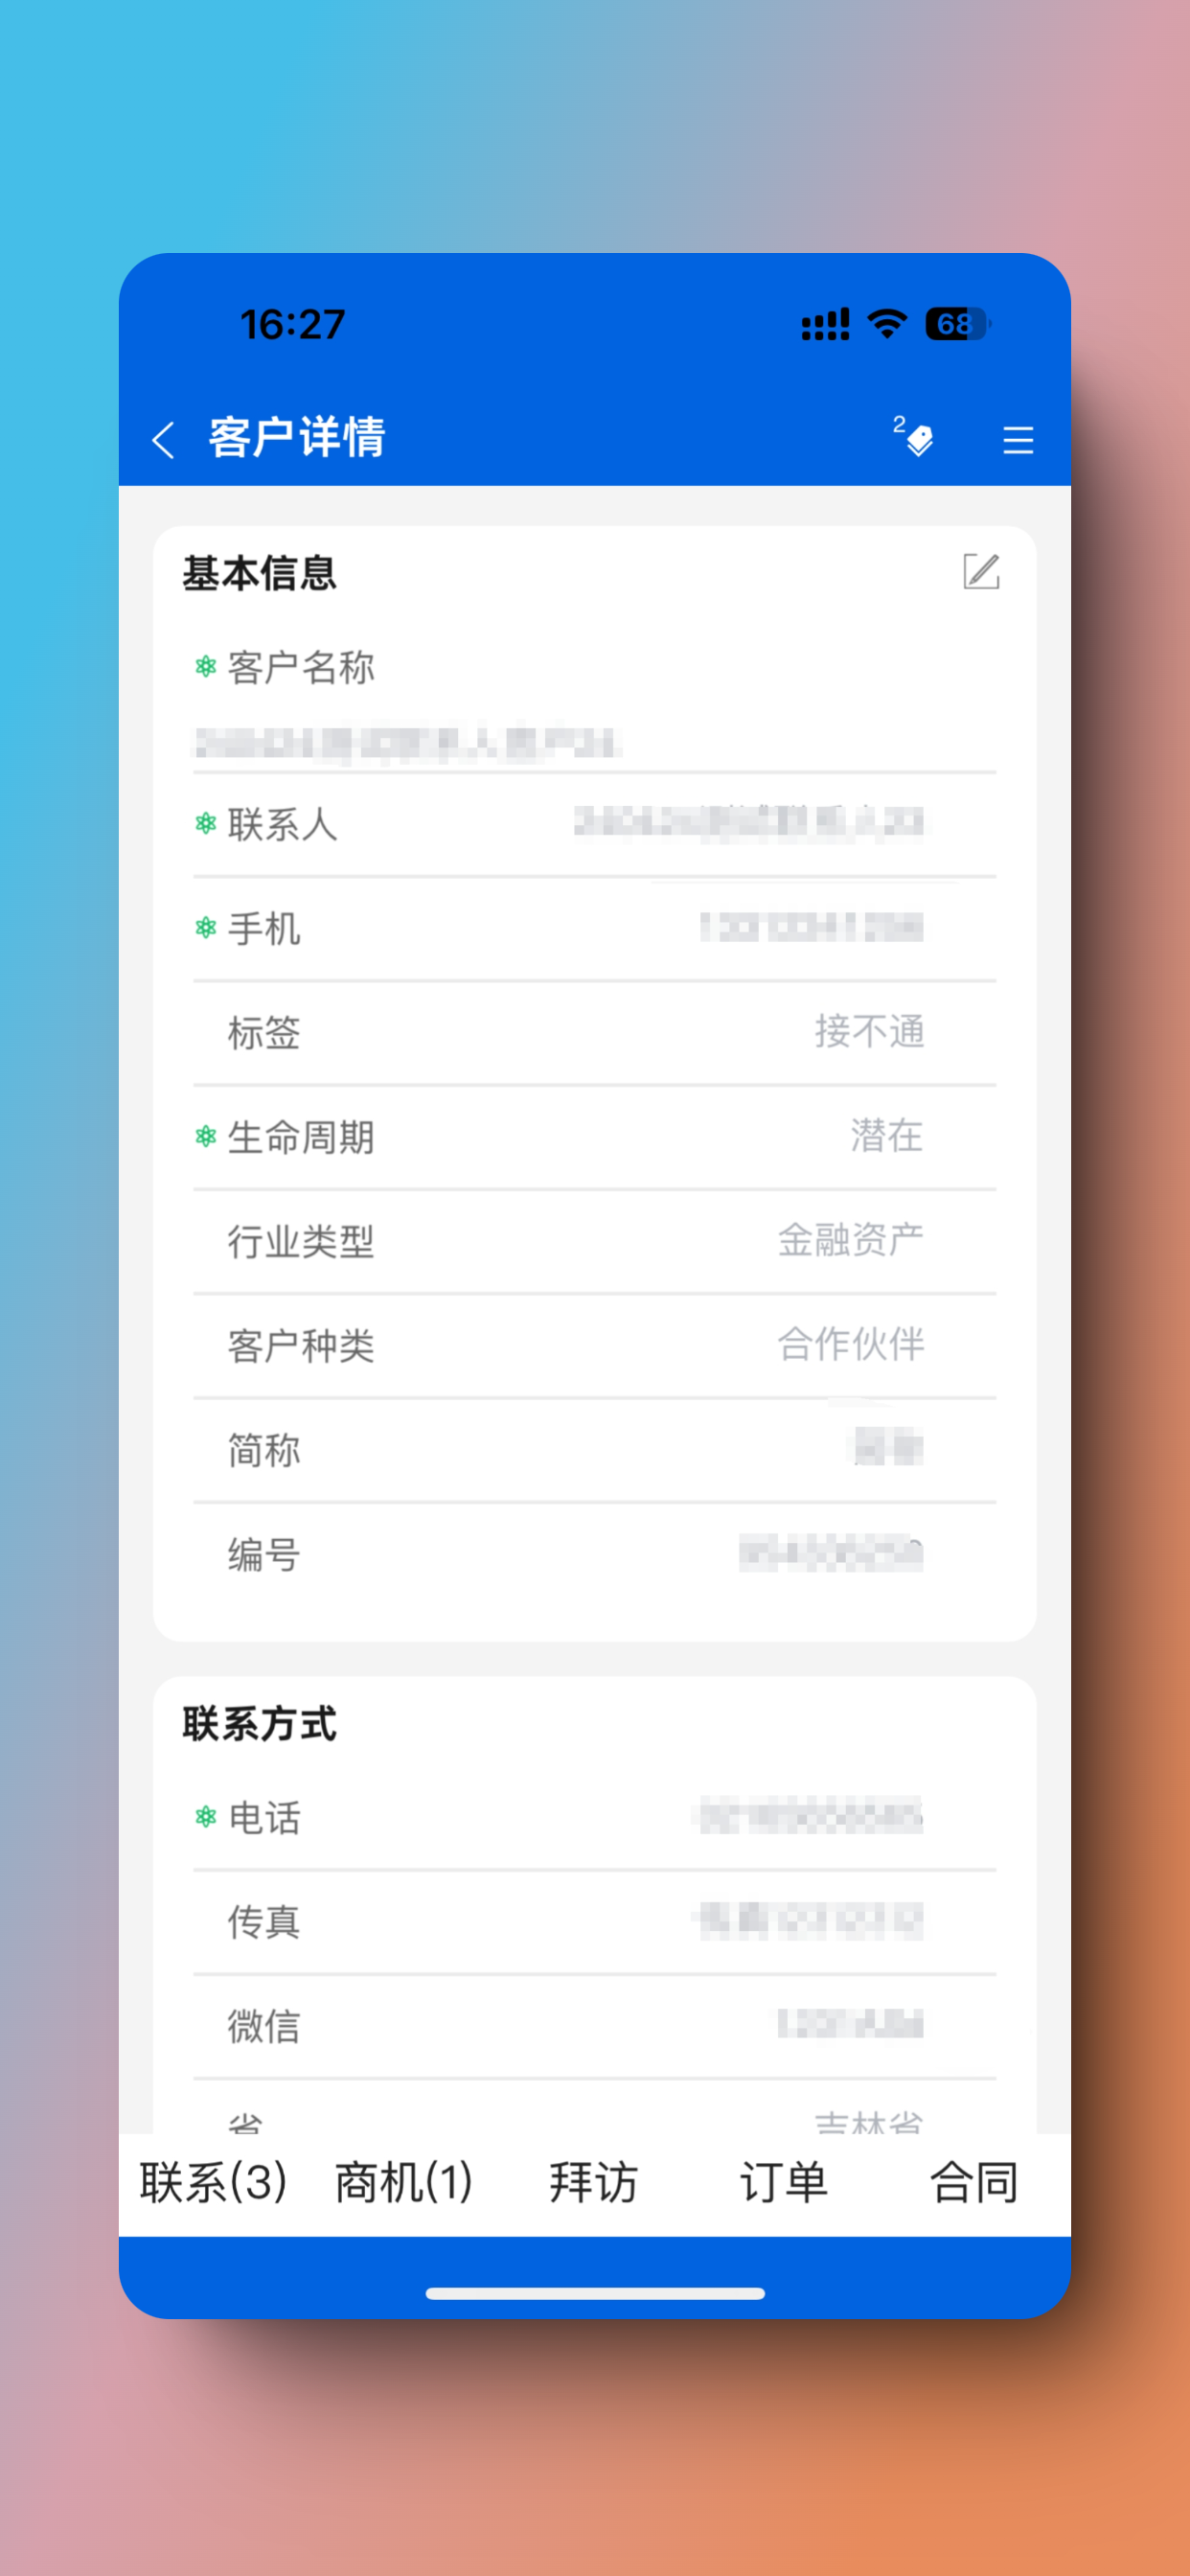Tap the home indicator bar at bottom

click(x=595, y=2293)
